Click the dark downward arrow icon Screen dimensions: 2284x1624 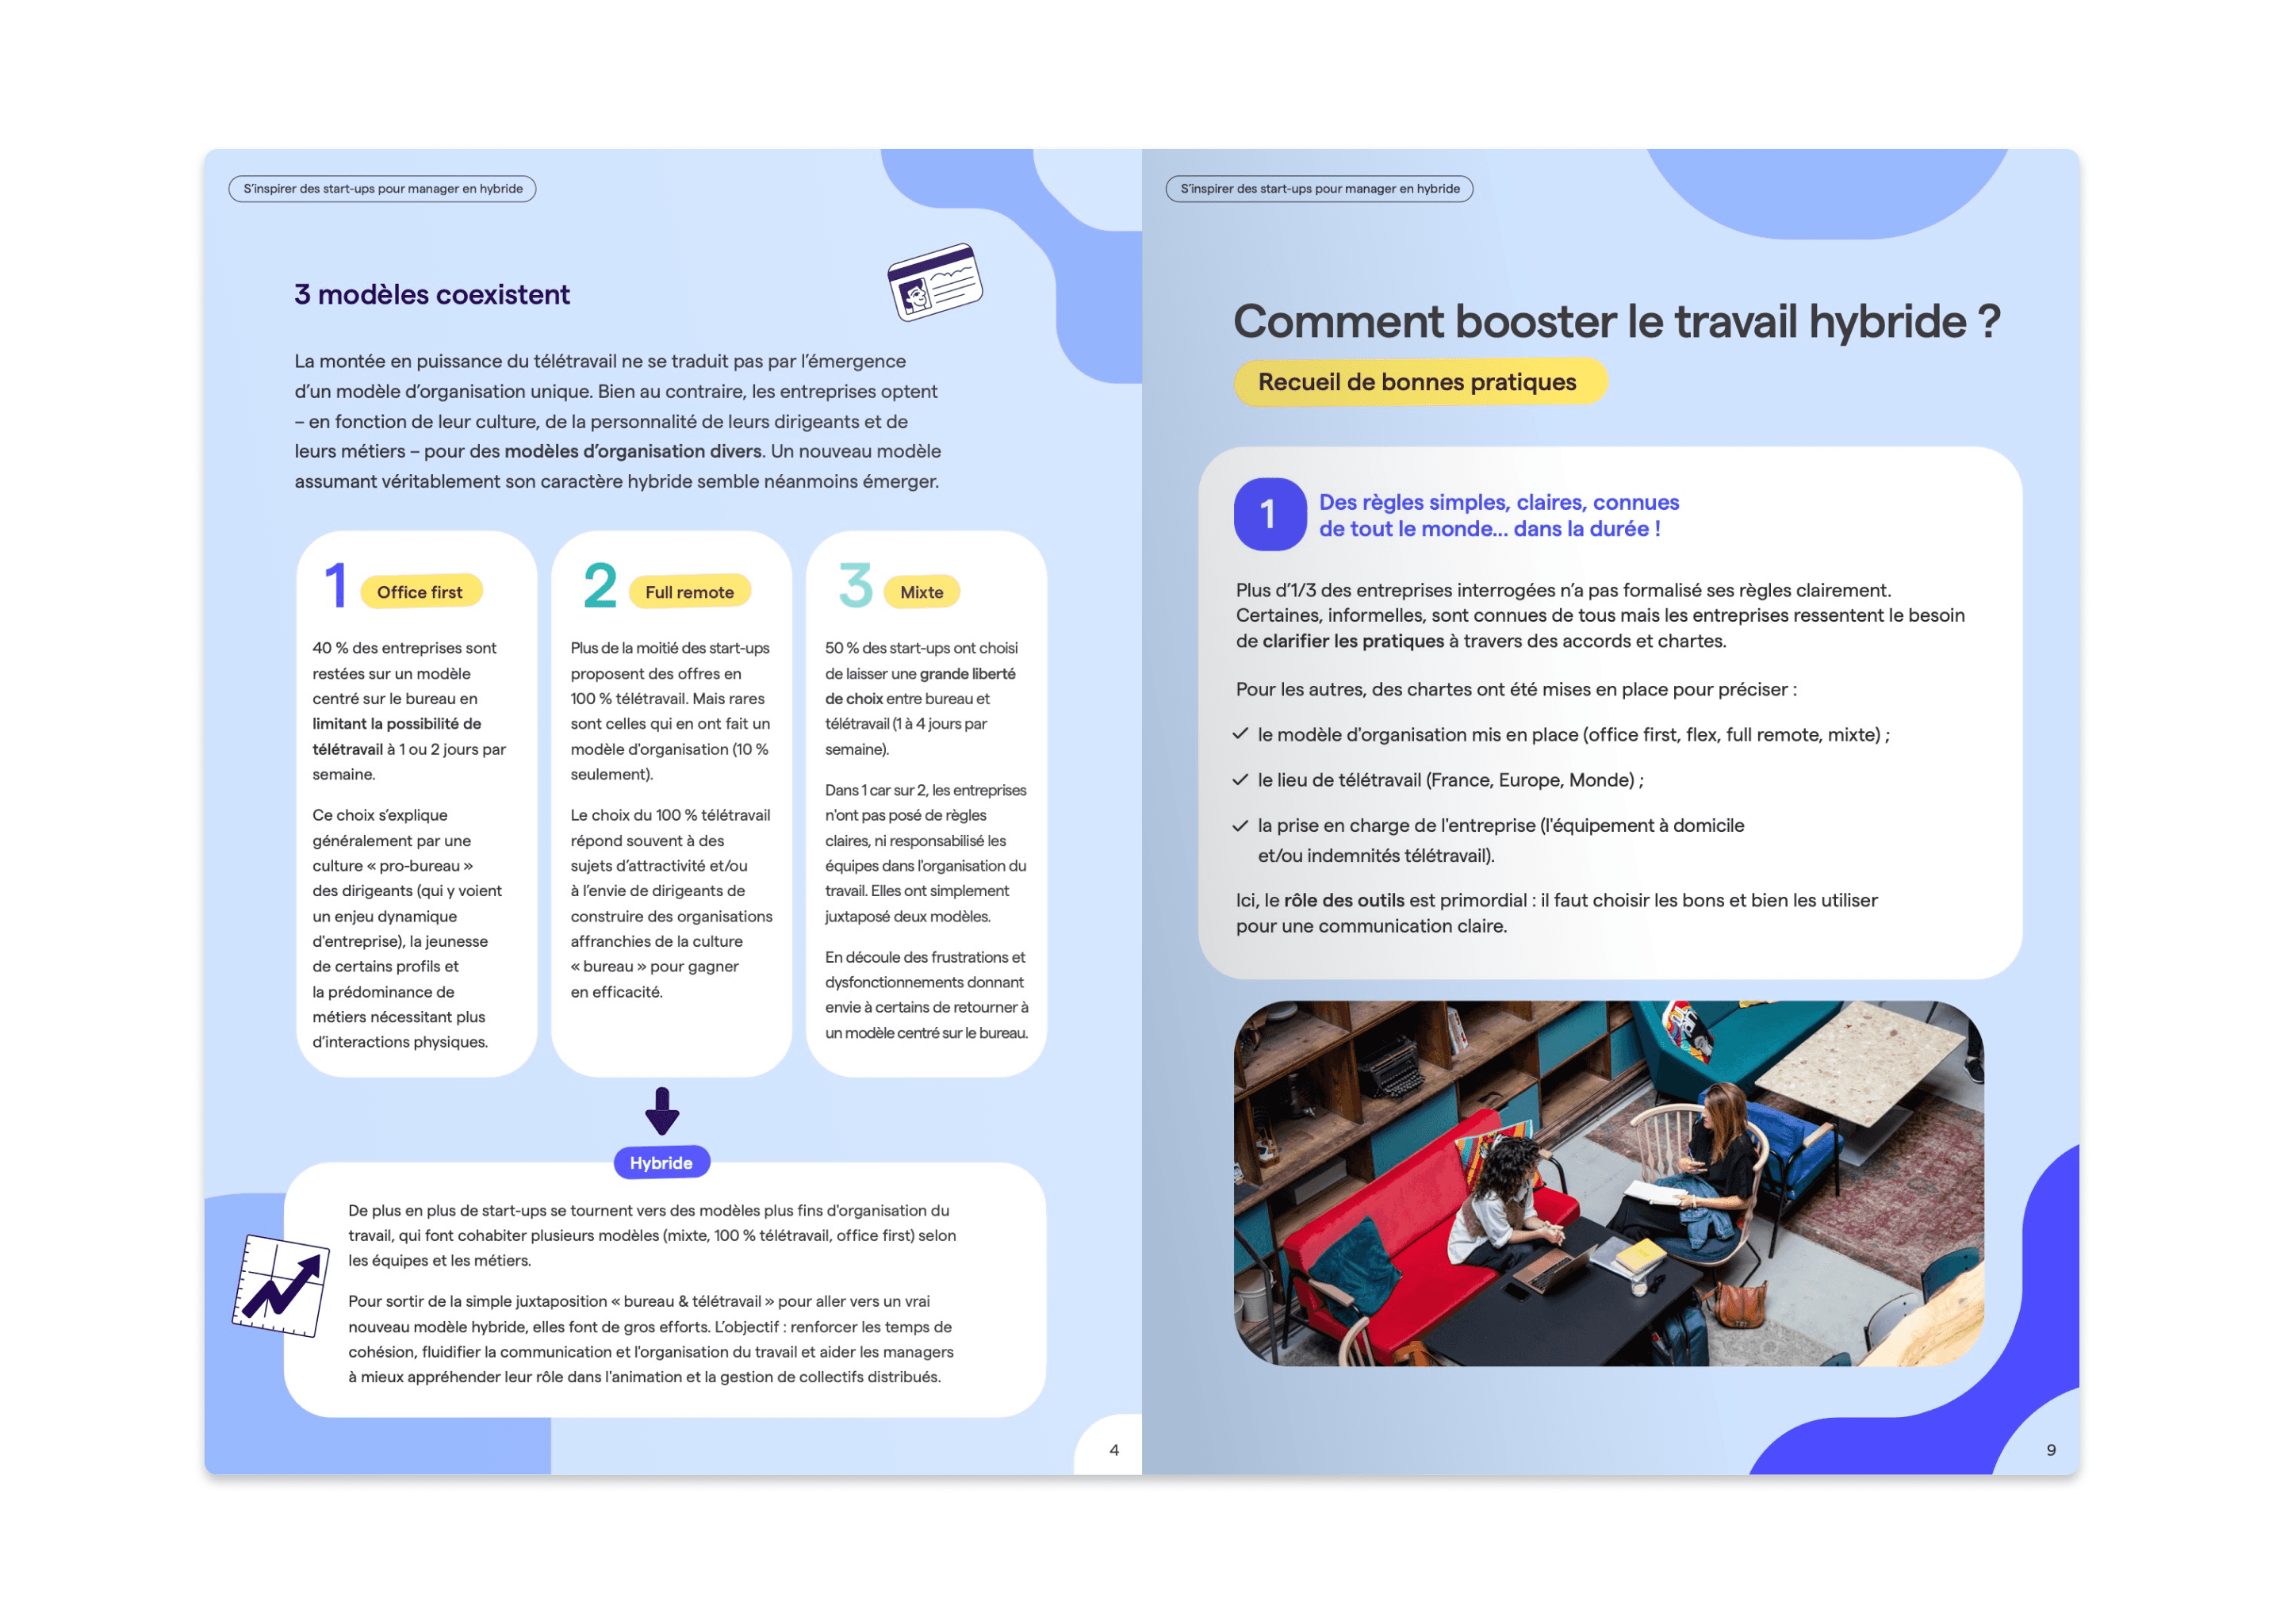(x=661, y=1111)
